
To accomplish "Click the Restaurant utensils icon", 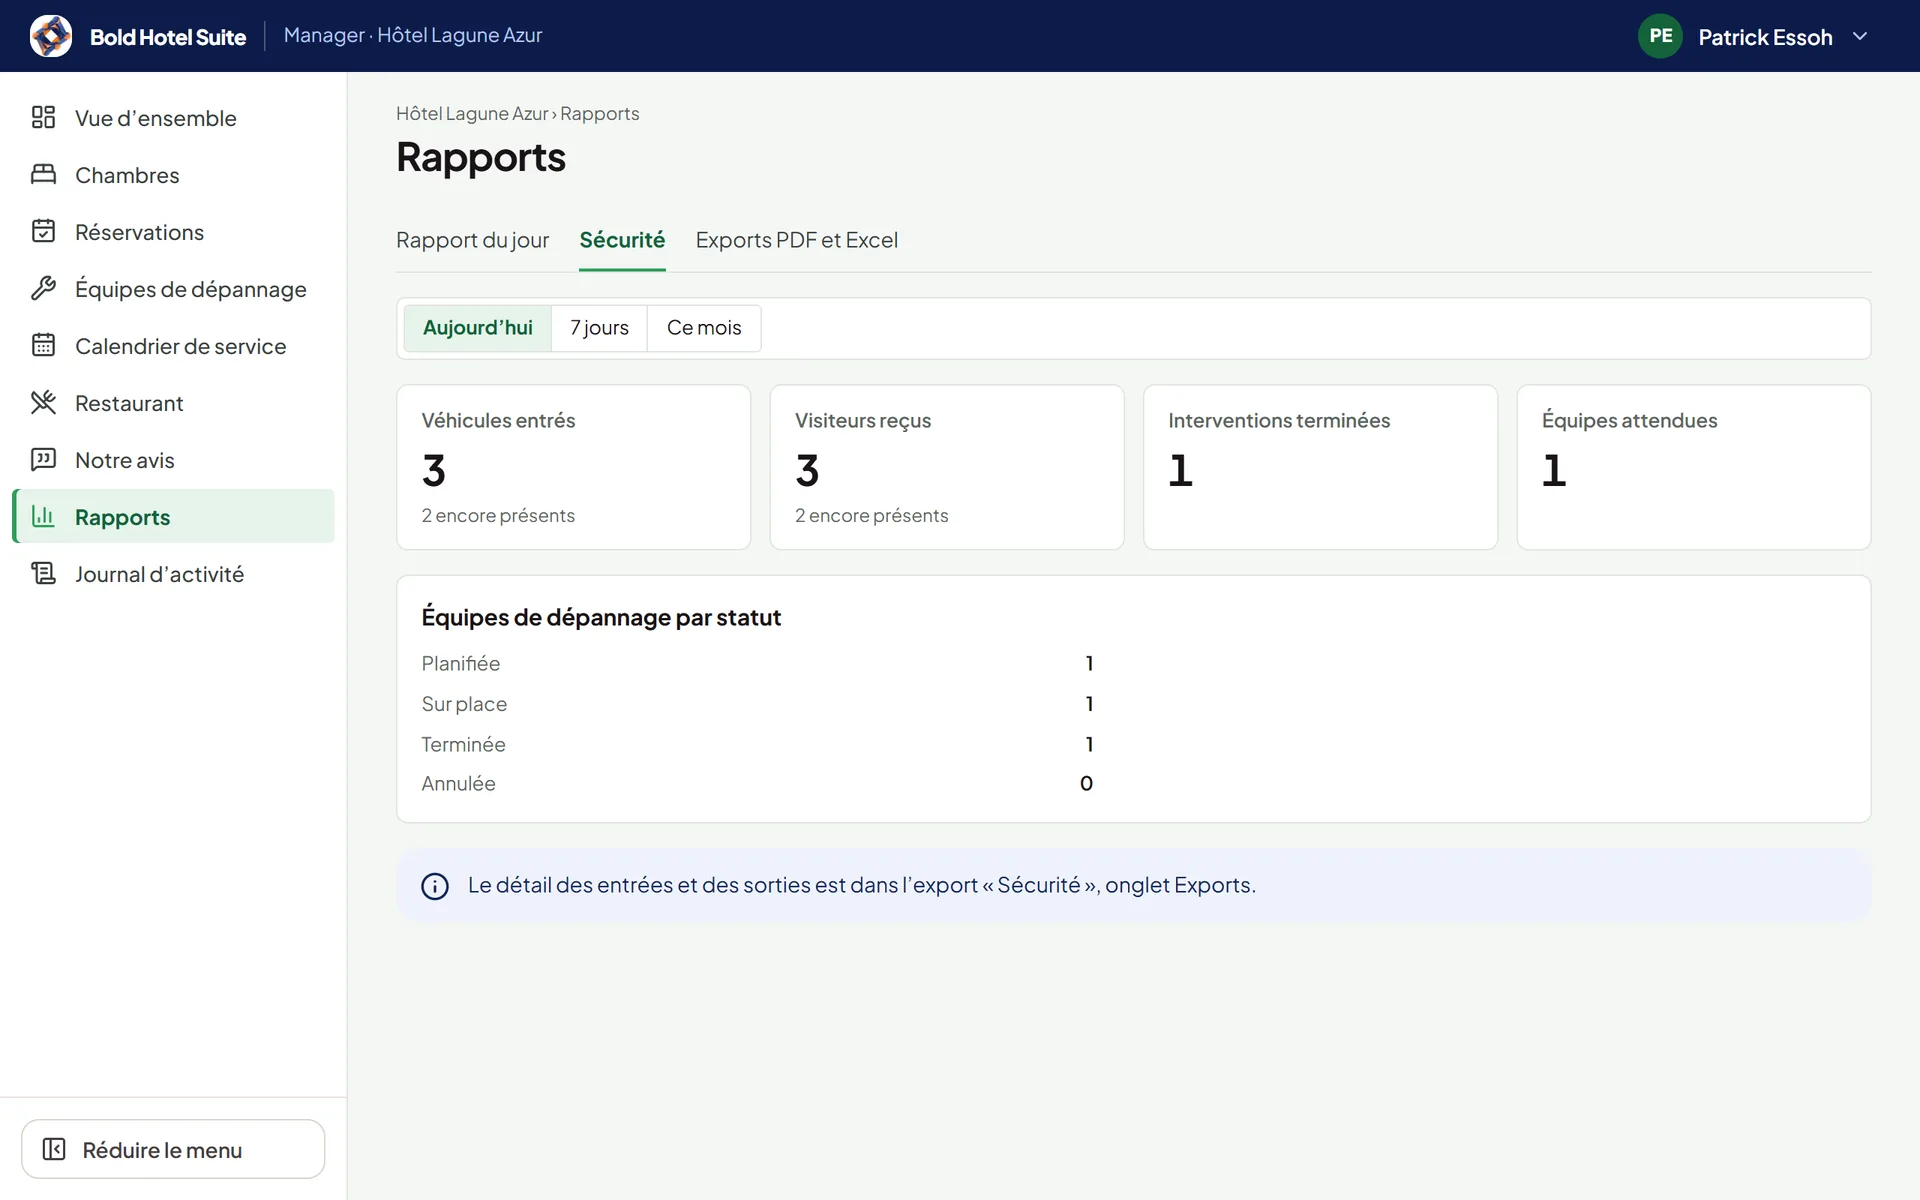I will [x=43, y=402].
